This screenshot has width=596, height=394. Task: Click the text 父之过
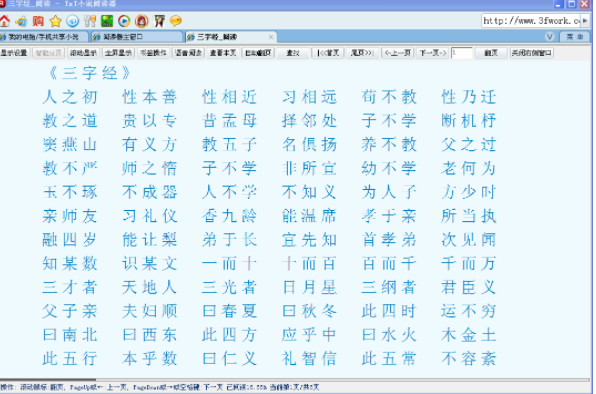click(x=469, y=145)
